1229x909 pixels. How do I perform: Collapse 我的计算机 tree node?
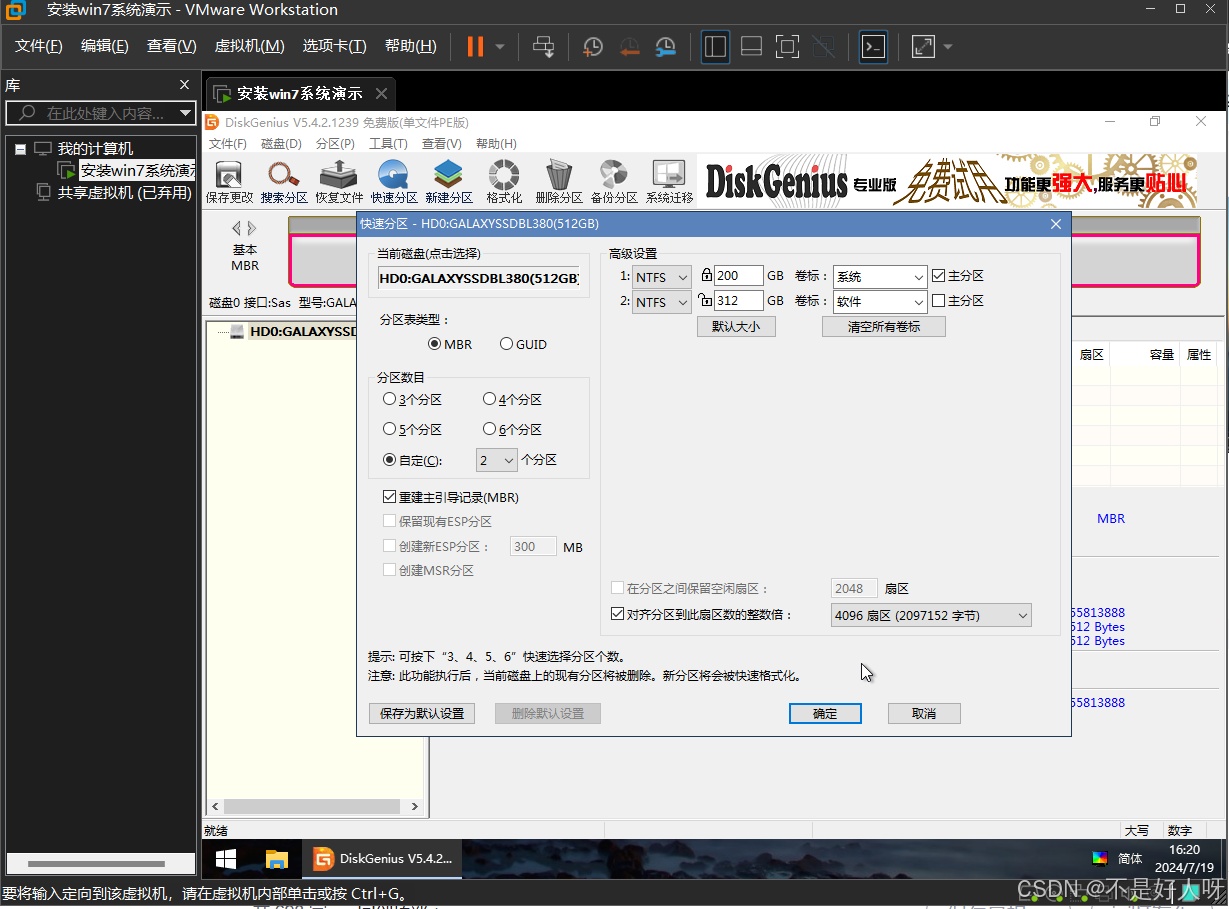pyautogui.click(x=20, y=149)
